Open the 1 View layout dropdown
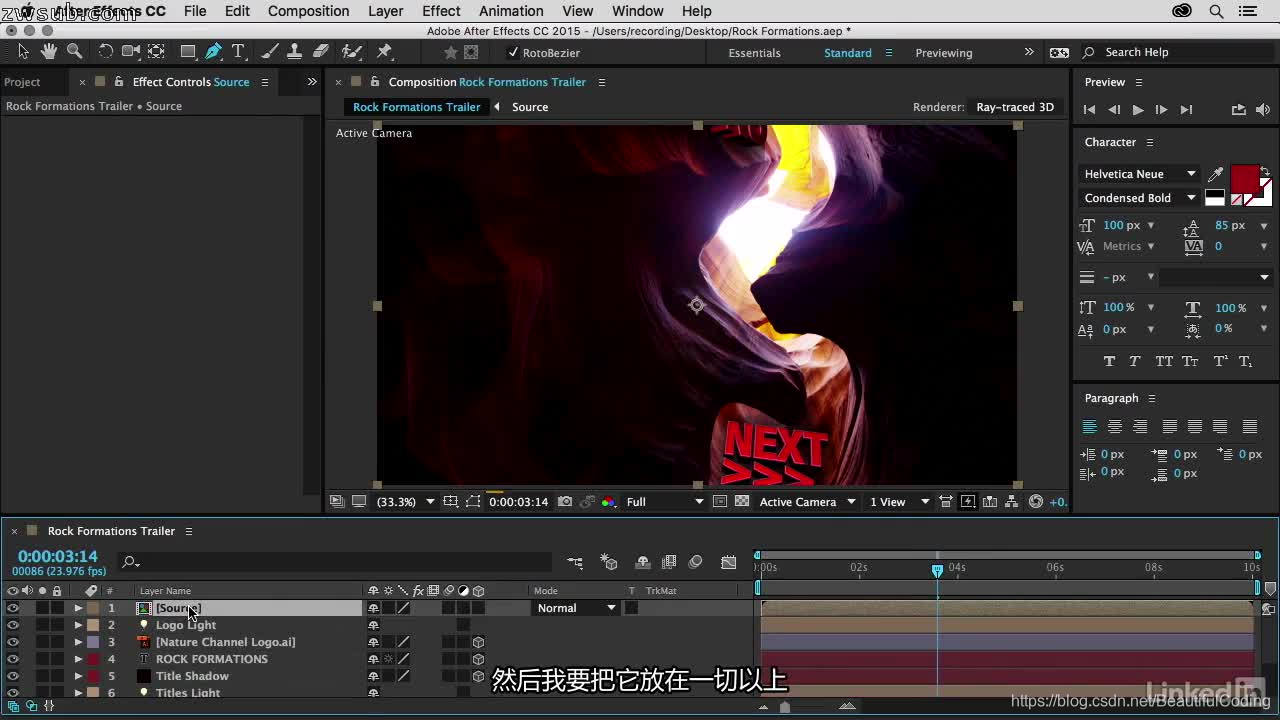The width and height of the screenshot is (1280, 720). click(x=899, y=502)
